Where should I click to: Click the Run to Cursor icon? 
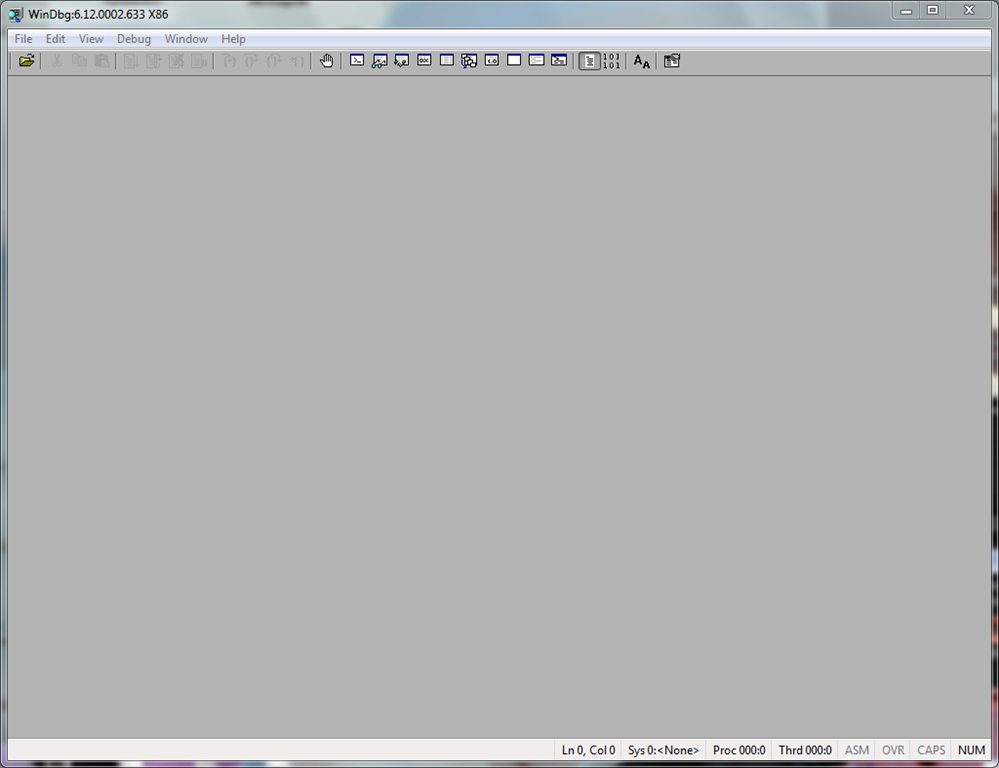click(297, 61)
